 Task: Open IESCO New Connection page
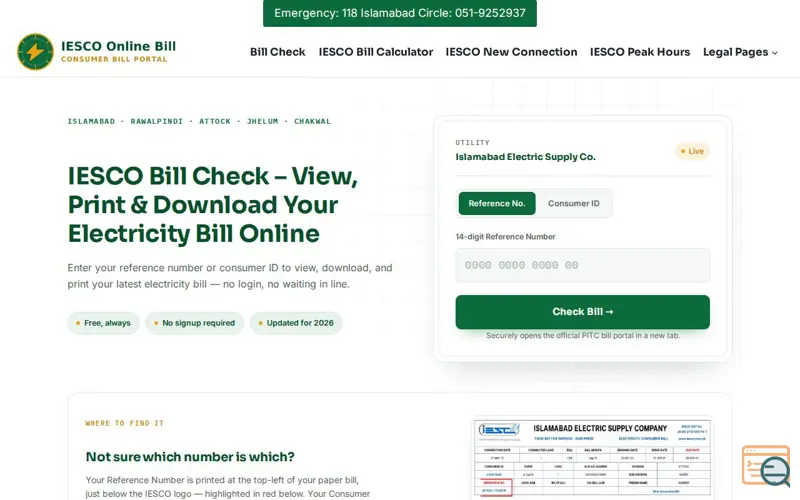click(511, 52)
